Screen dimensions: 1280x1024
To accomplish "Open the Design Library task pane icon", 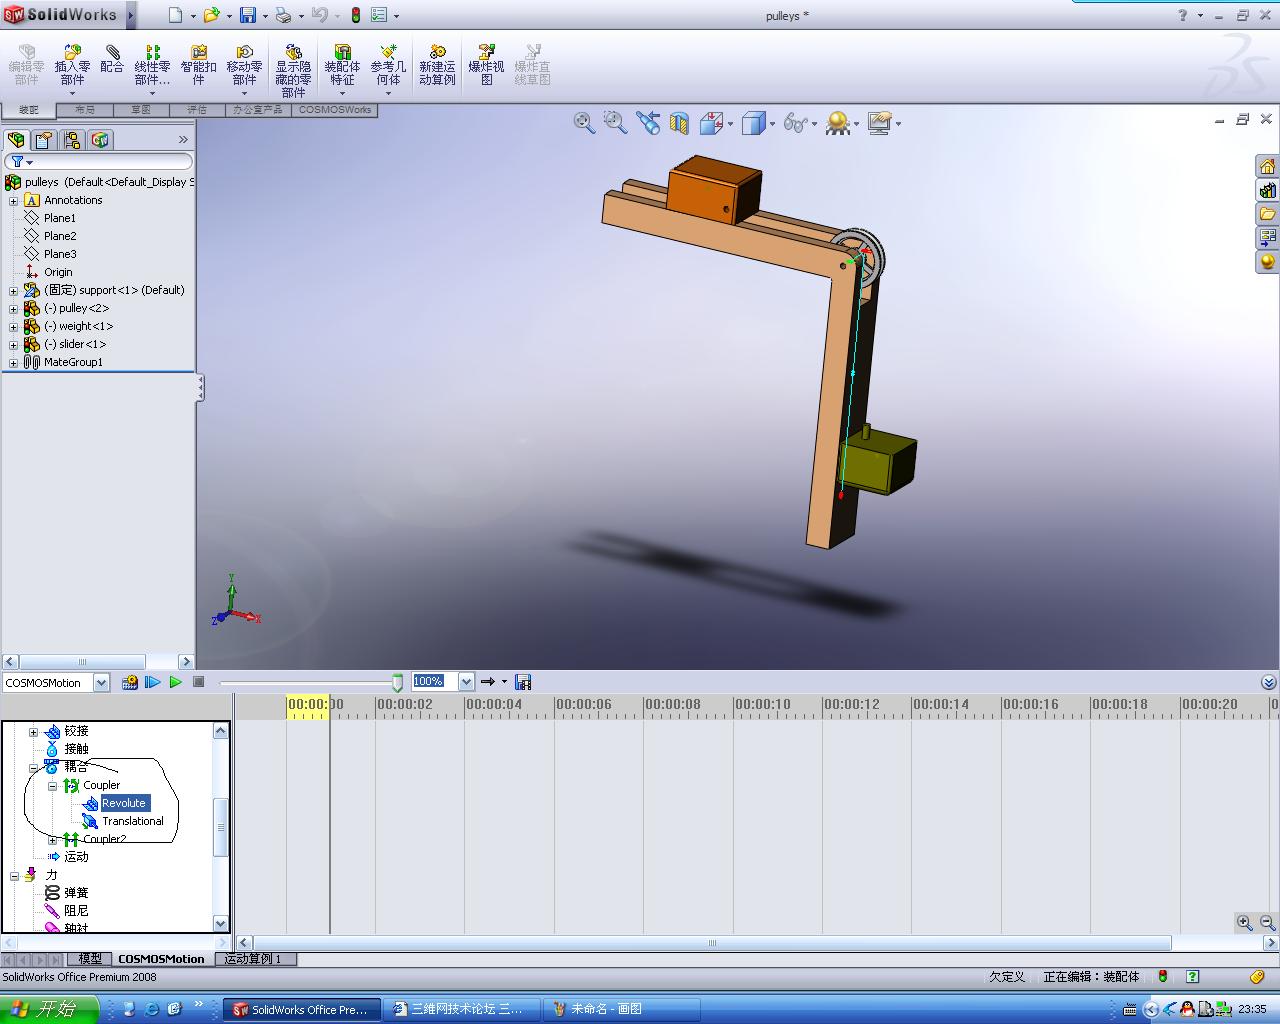I will (x=1267, y=190).
